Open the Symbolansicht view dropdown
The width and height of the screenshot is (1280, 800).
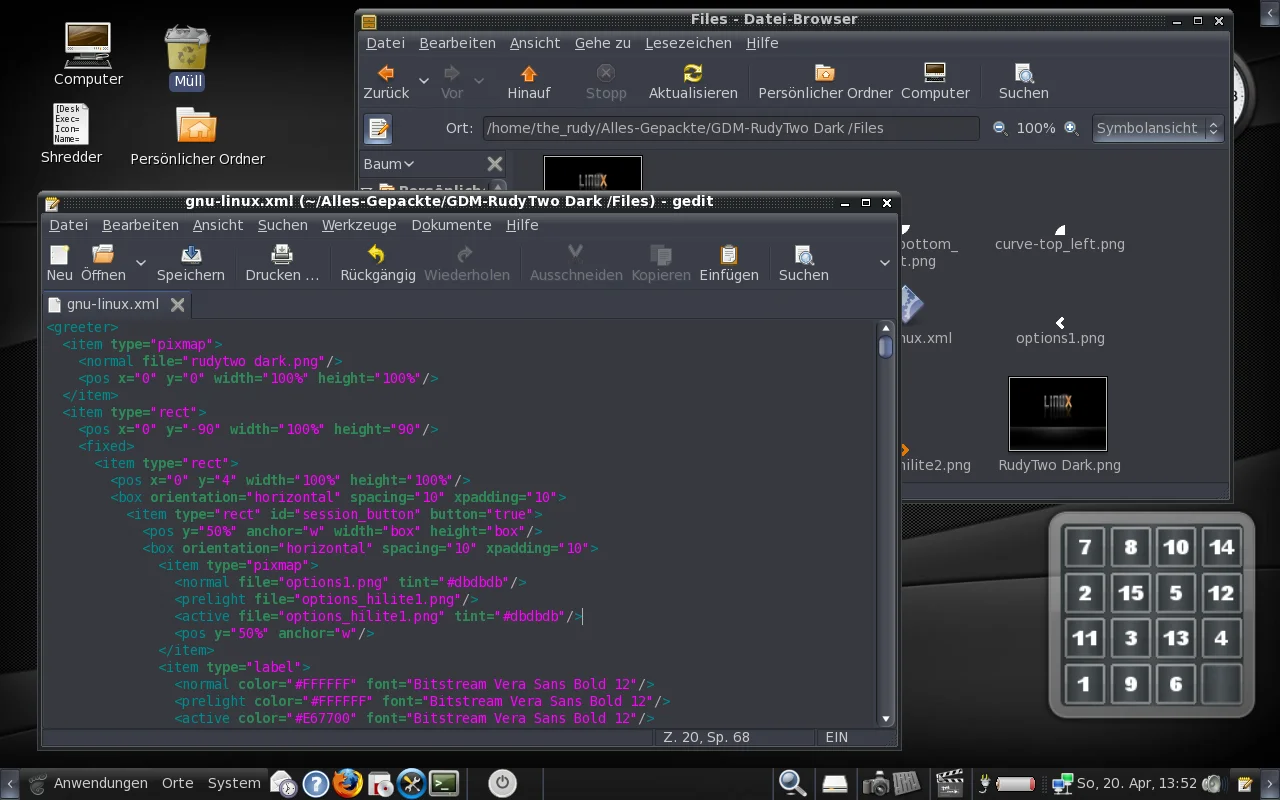[1158, 128]
